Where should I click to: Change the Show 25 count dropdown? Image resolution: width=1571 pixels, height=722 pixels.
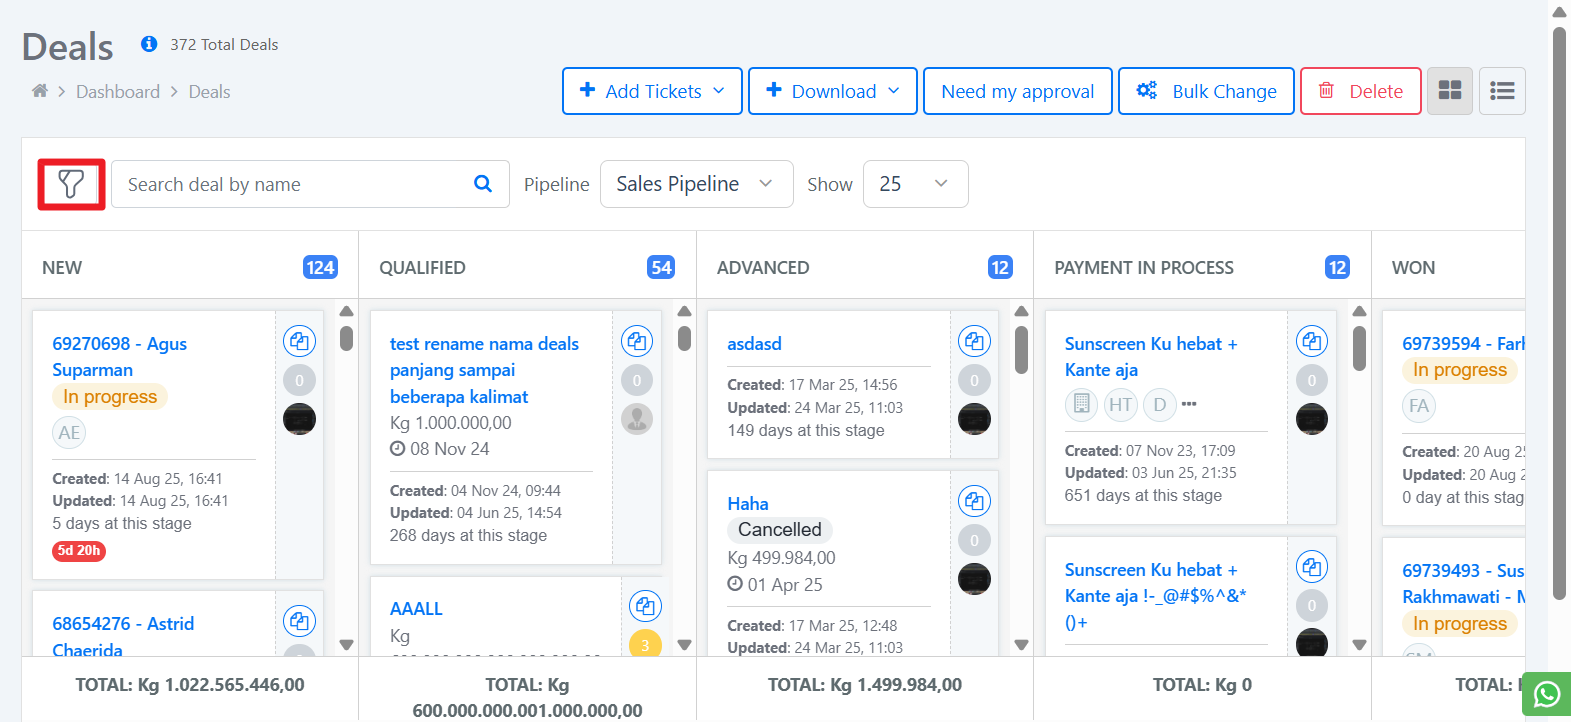(915, 184)
